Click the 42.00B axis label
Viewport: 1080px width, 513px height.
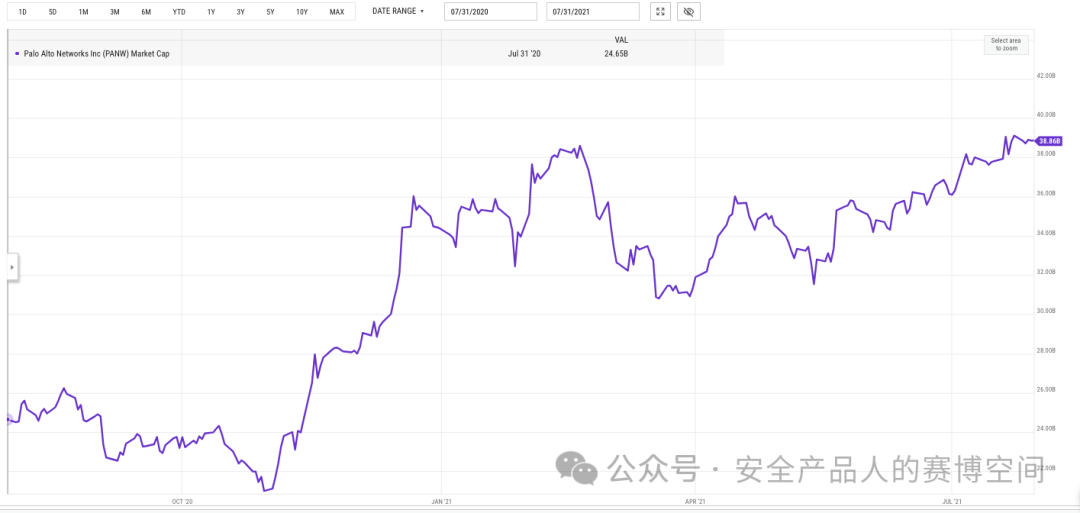click(x=1046, y=76)
